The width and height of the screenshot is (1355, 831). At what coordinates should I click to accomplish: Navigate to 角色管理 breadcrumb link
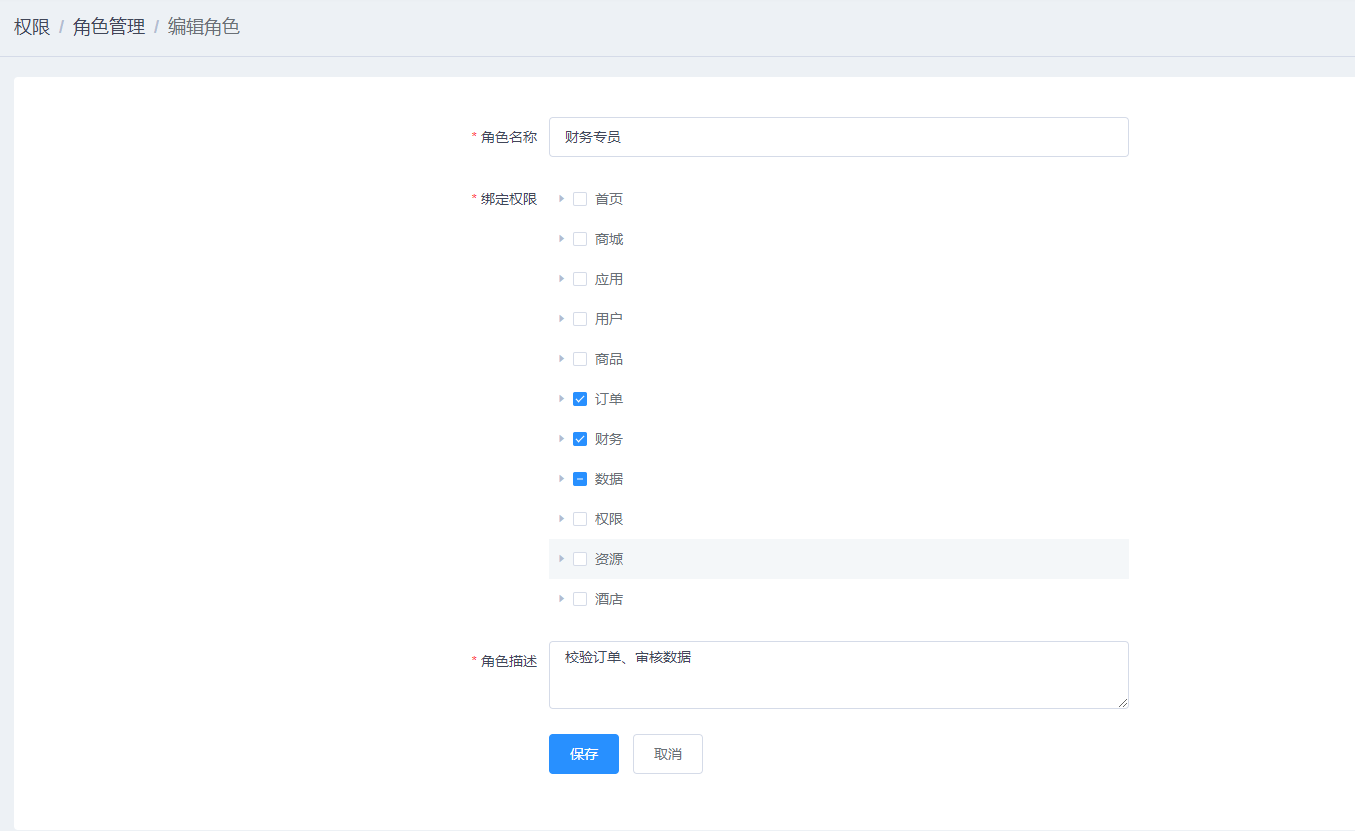(x=109, y=27)
